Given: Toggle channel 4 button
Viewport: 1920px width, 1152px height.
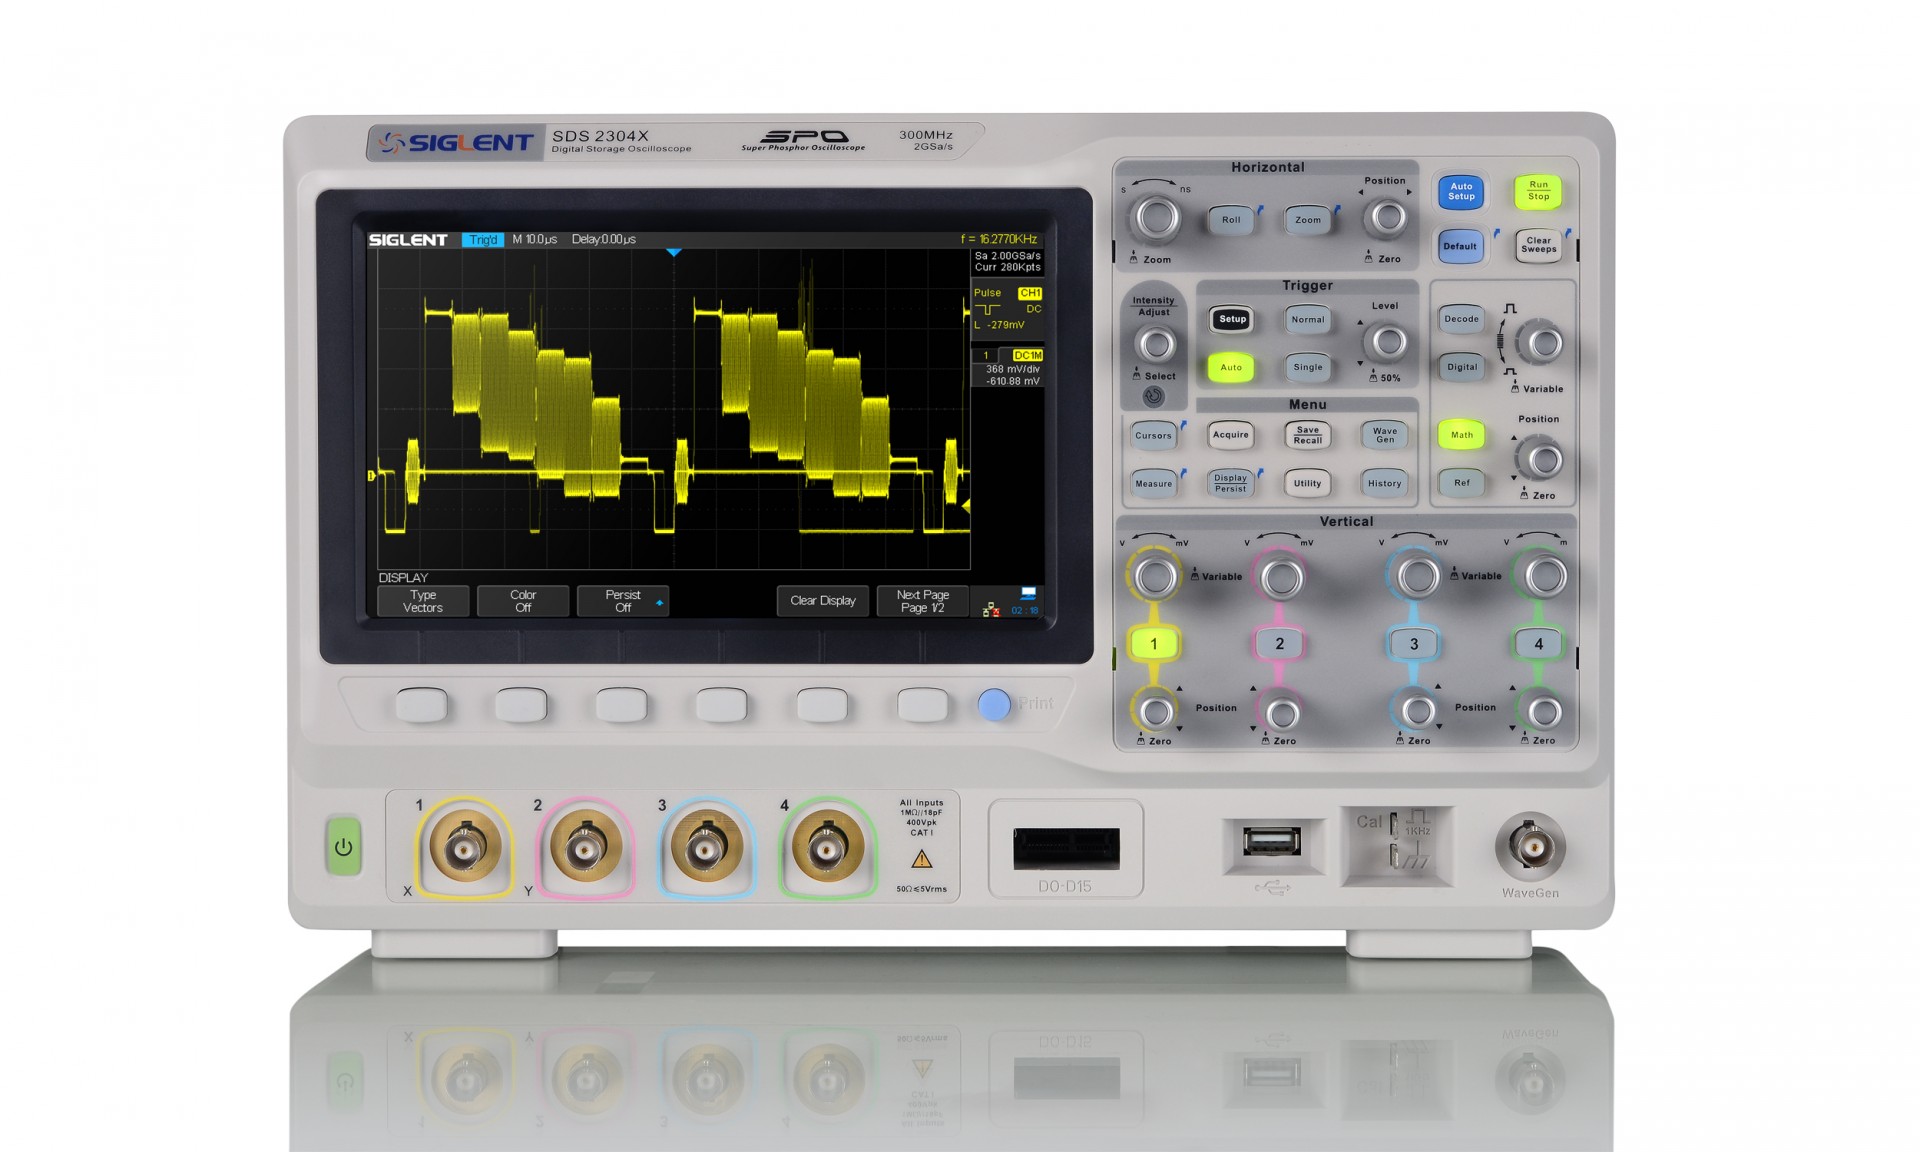Looking at the screenshot, I should (x=1539, y=644).
